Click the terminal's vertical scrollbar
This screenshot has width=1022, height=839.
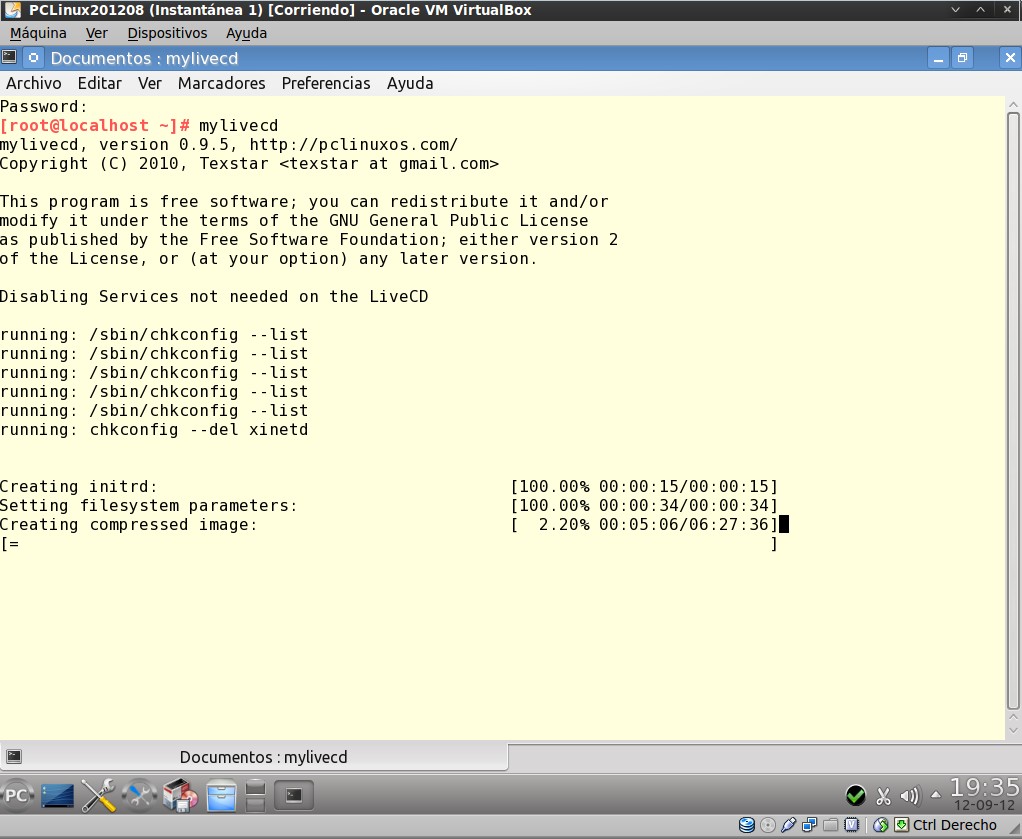[x=1013, y=400]
